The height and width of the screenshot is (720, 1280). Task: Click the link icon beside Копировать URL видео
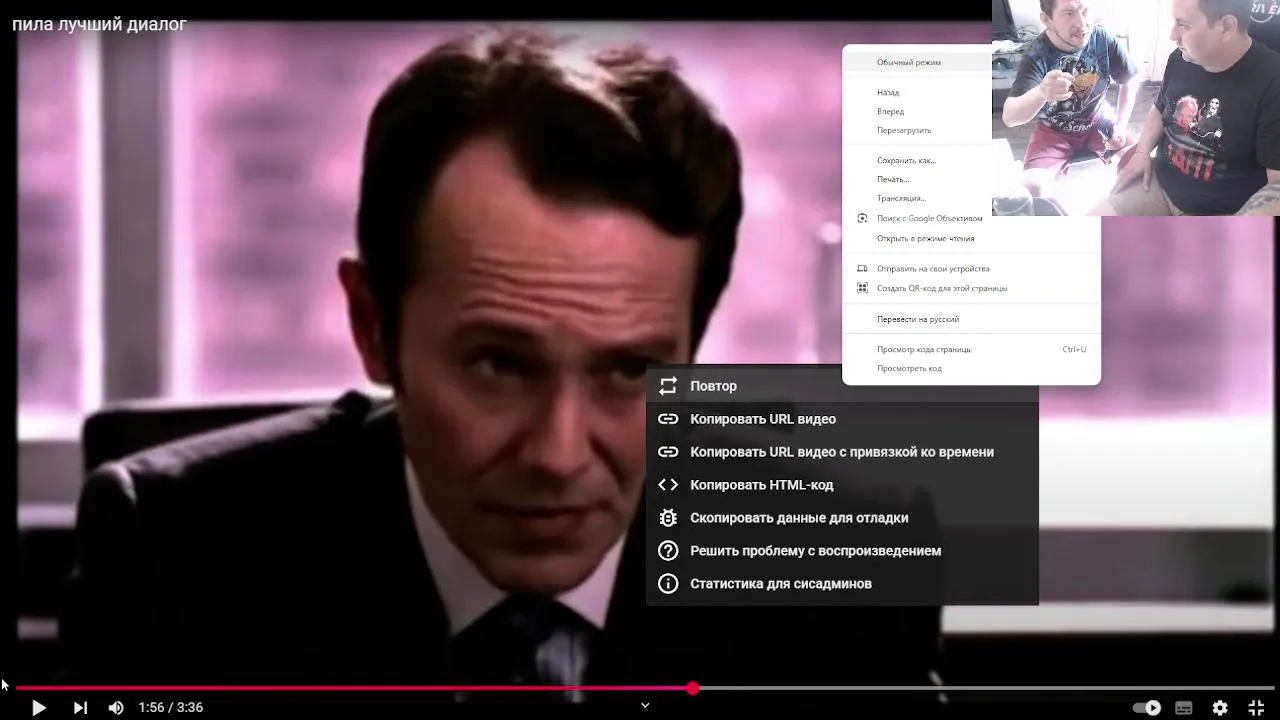pyautogui.click(x=668, y=419)
